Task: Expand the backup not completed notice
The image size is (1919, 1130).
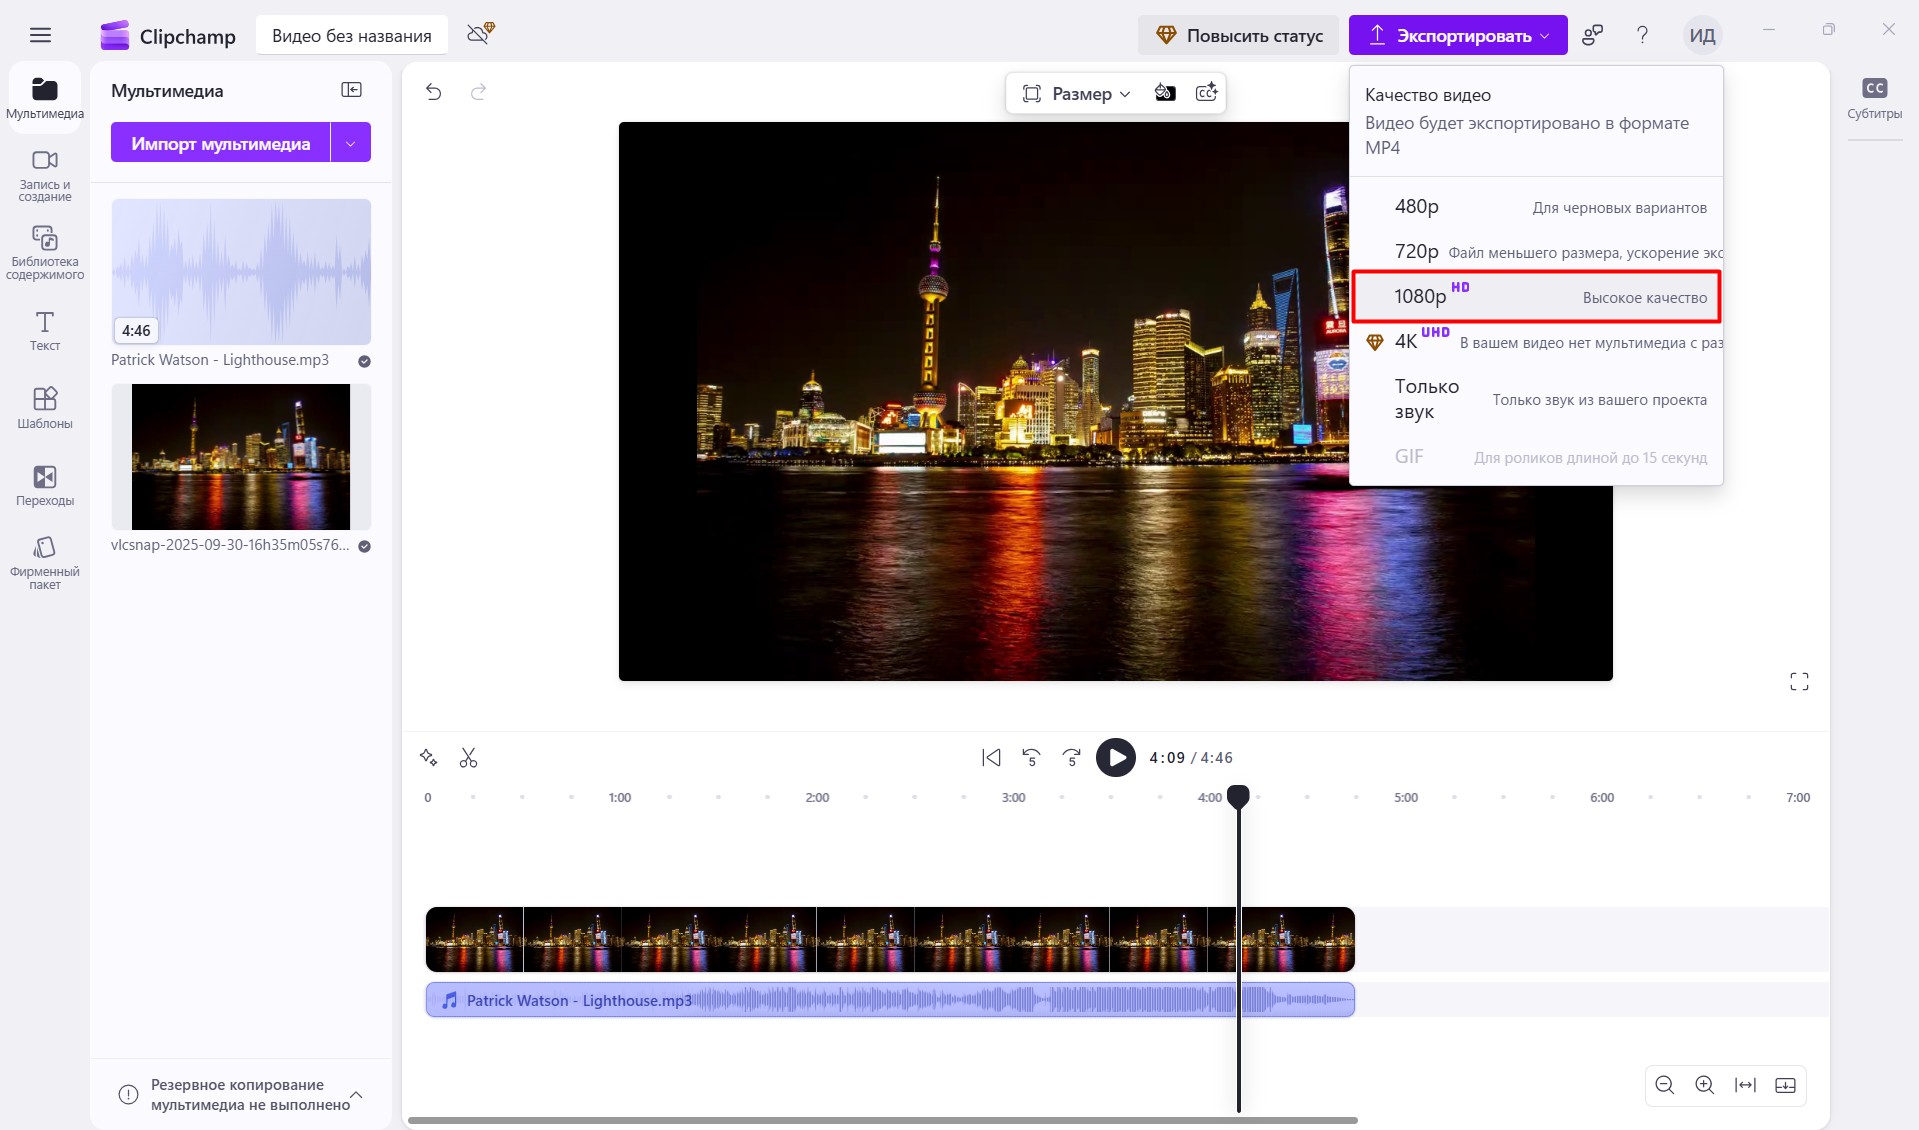Action: tap(356, 1094)
